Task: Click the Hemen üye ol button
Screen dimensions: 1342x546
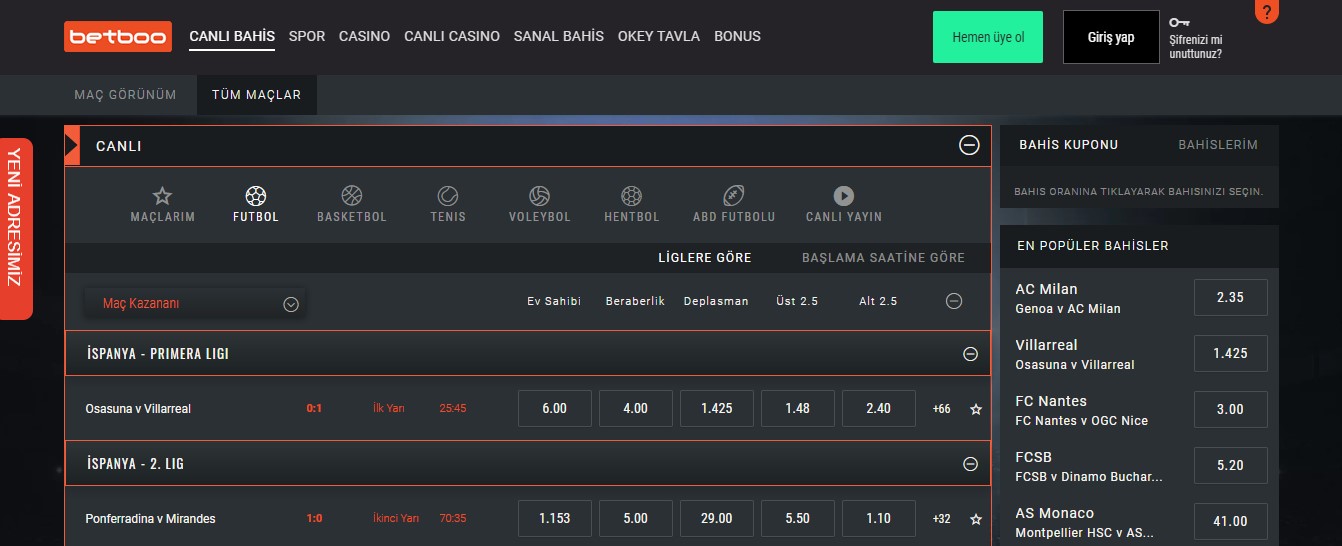Action: [x=988, y=37]
